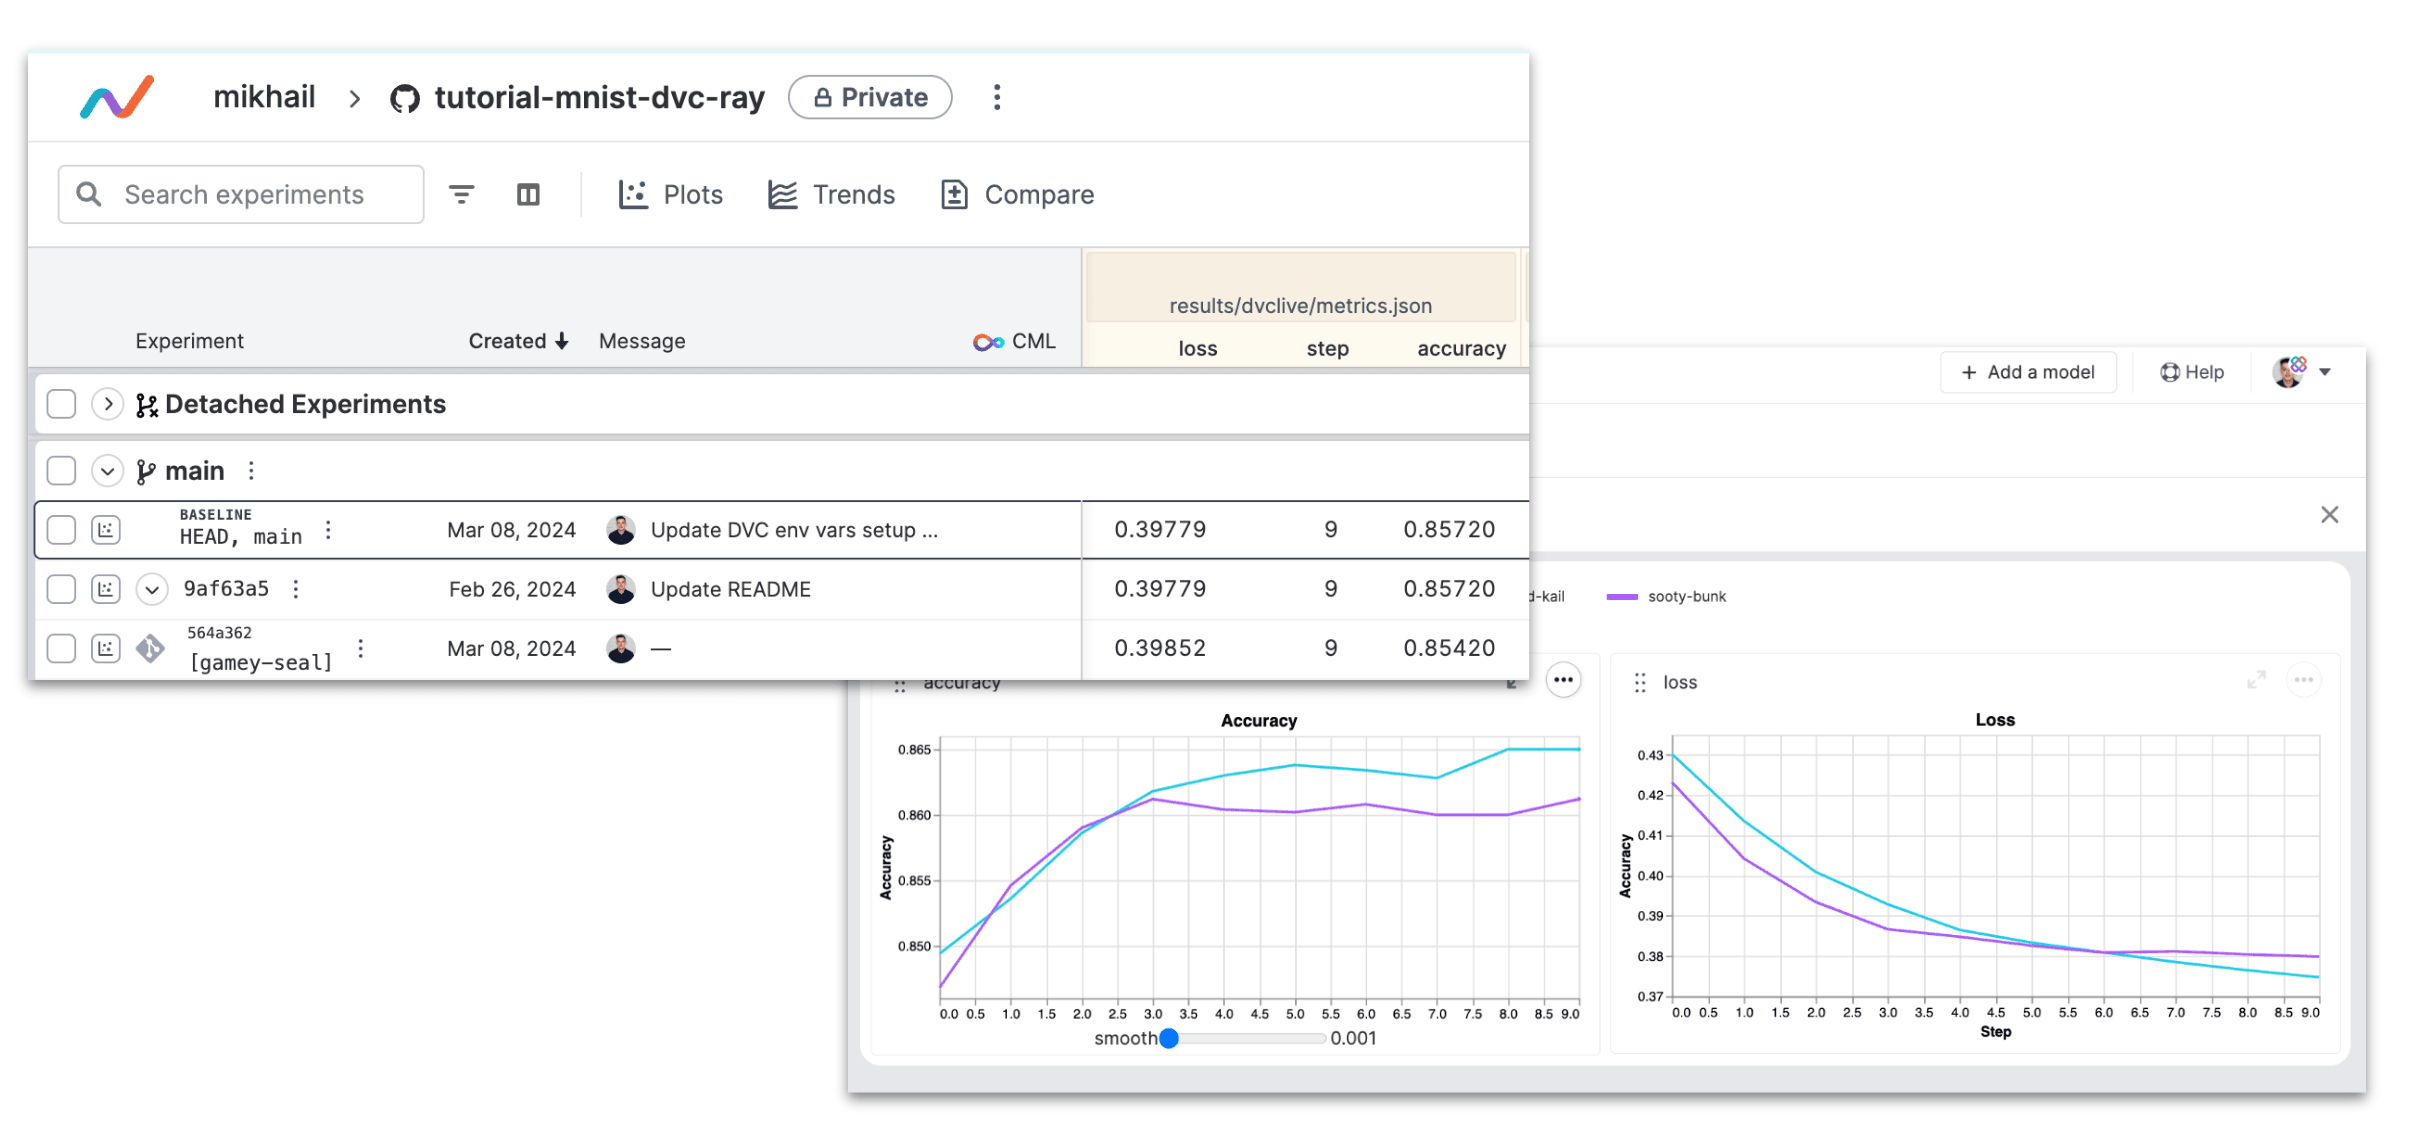The height and width of the screenshot is (1140, 2420).
Task: Open the columns layout icon
Action: 528,194
